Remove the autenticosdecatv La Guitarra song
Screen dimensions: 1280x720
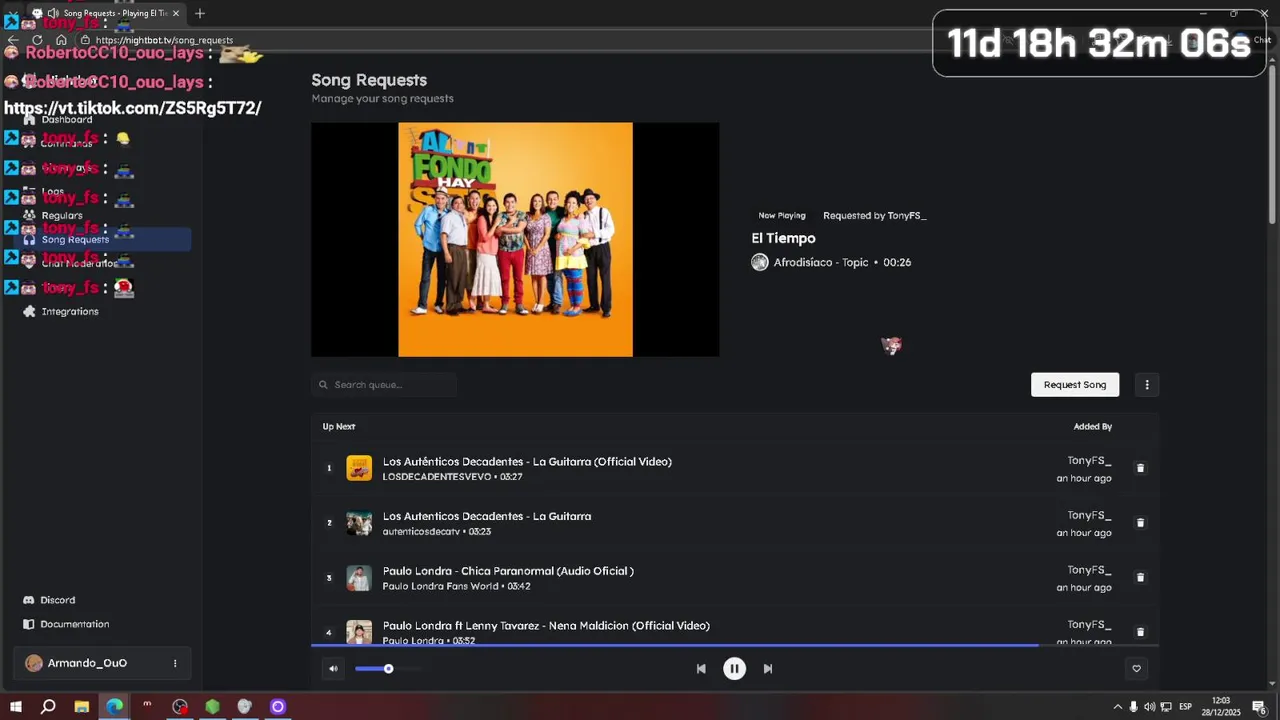[1140, 523]
